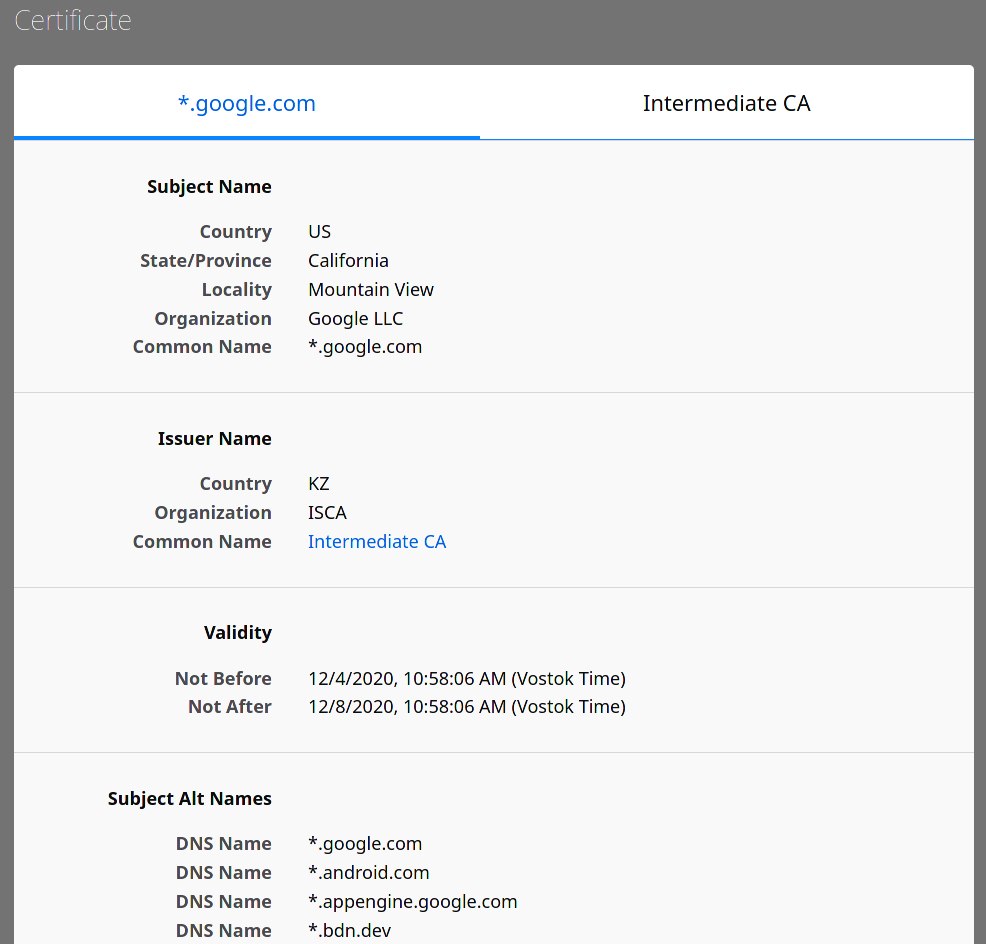This screenshot has width=986, height=944.
Task: Select the Organization value Google LLC
Action: point(355,318)
